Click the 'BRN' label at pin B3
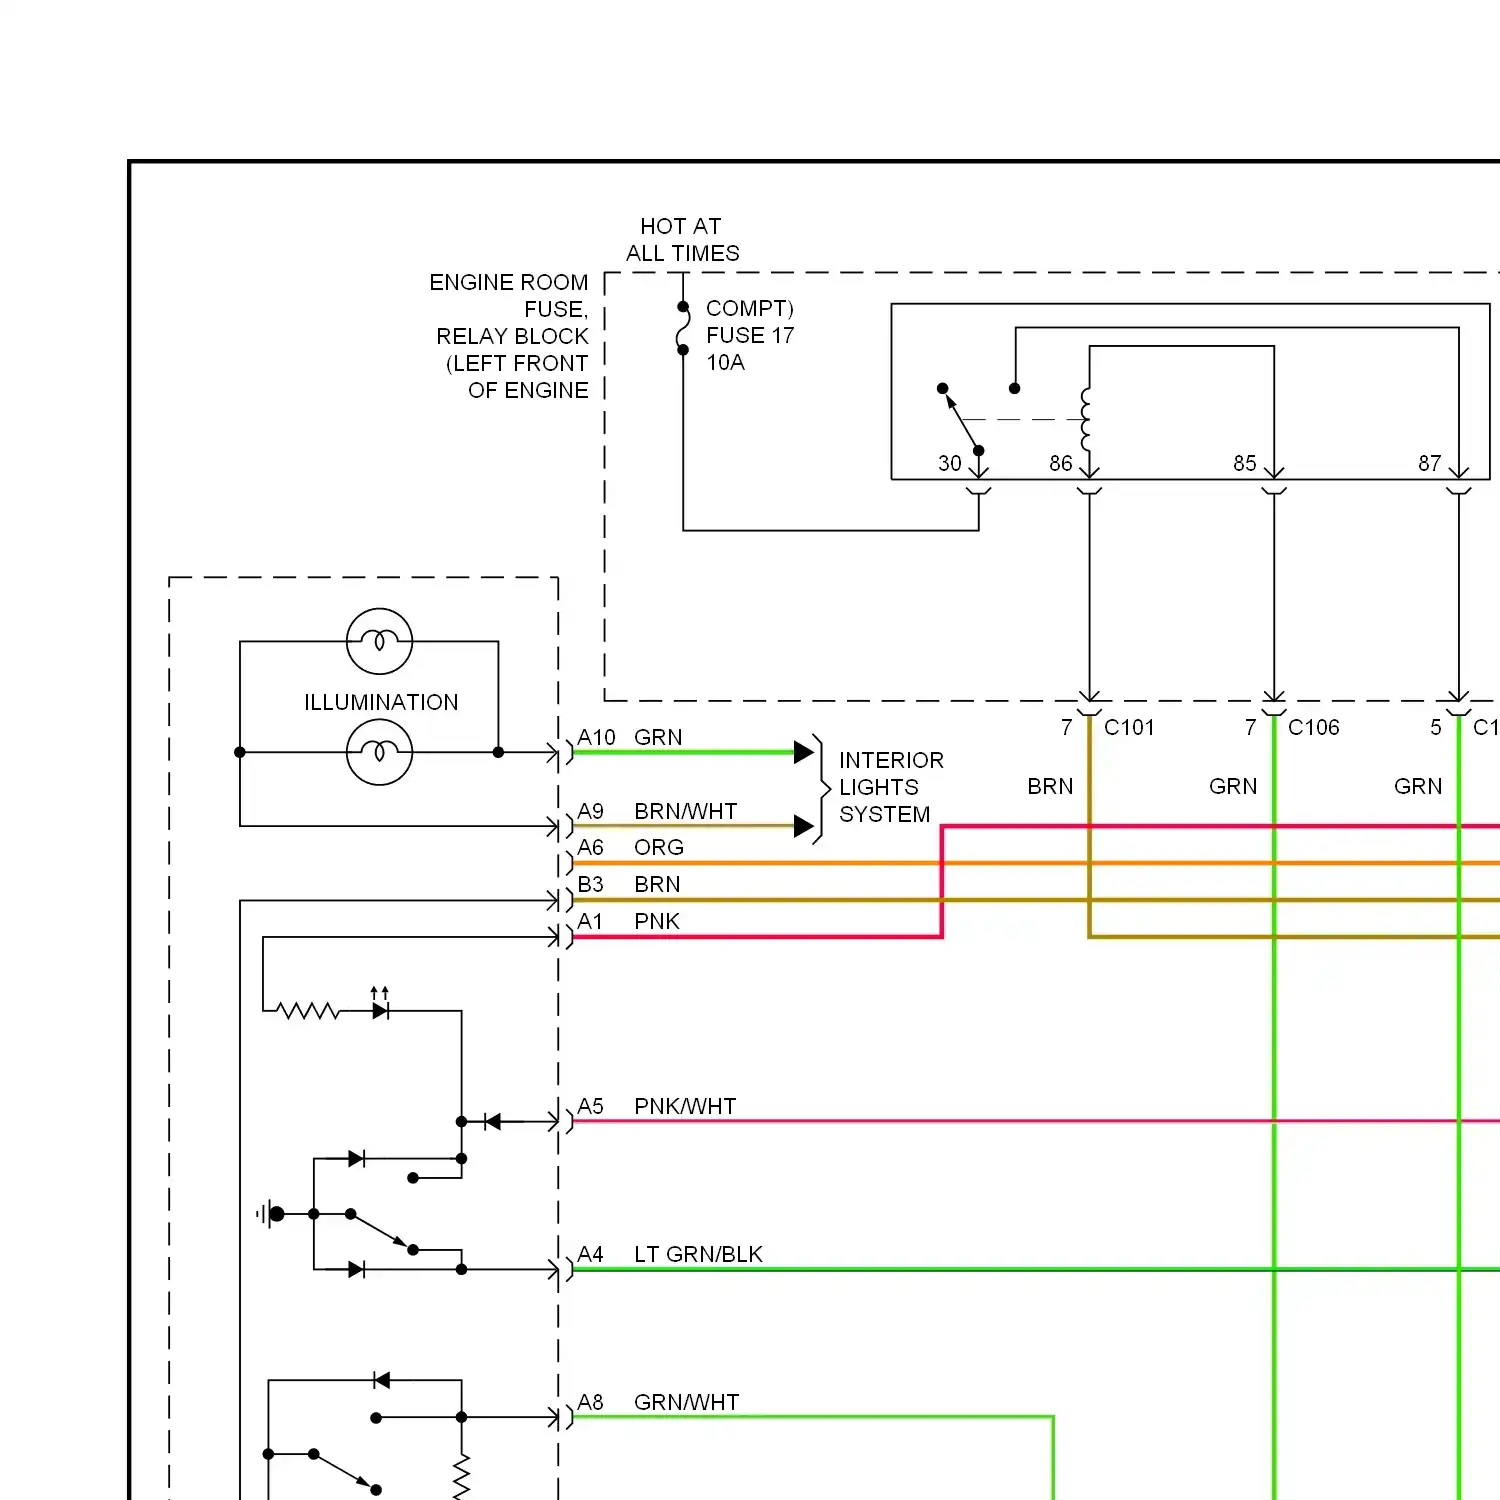 [x=657, y=884]
